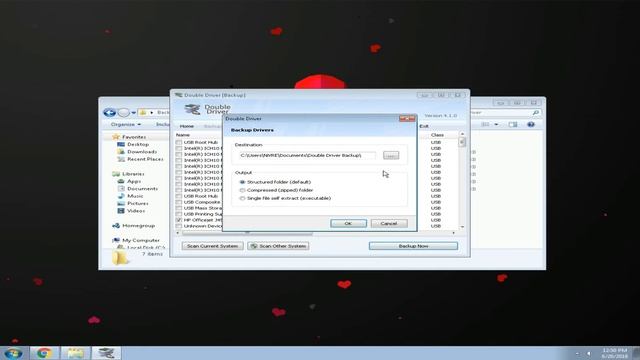Confirm backup with the OK button
This screenshot has height=360, width=640.
coord(348,223)
